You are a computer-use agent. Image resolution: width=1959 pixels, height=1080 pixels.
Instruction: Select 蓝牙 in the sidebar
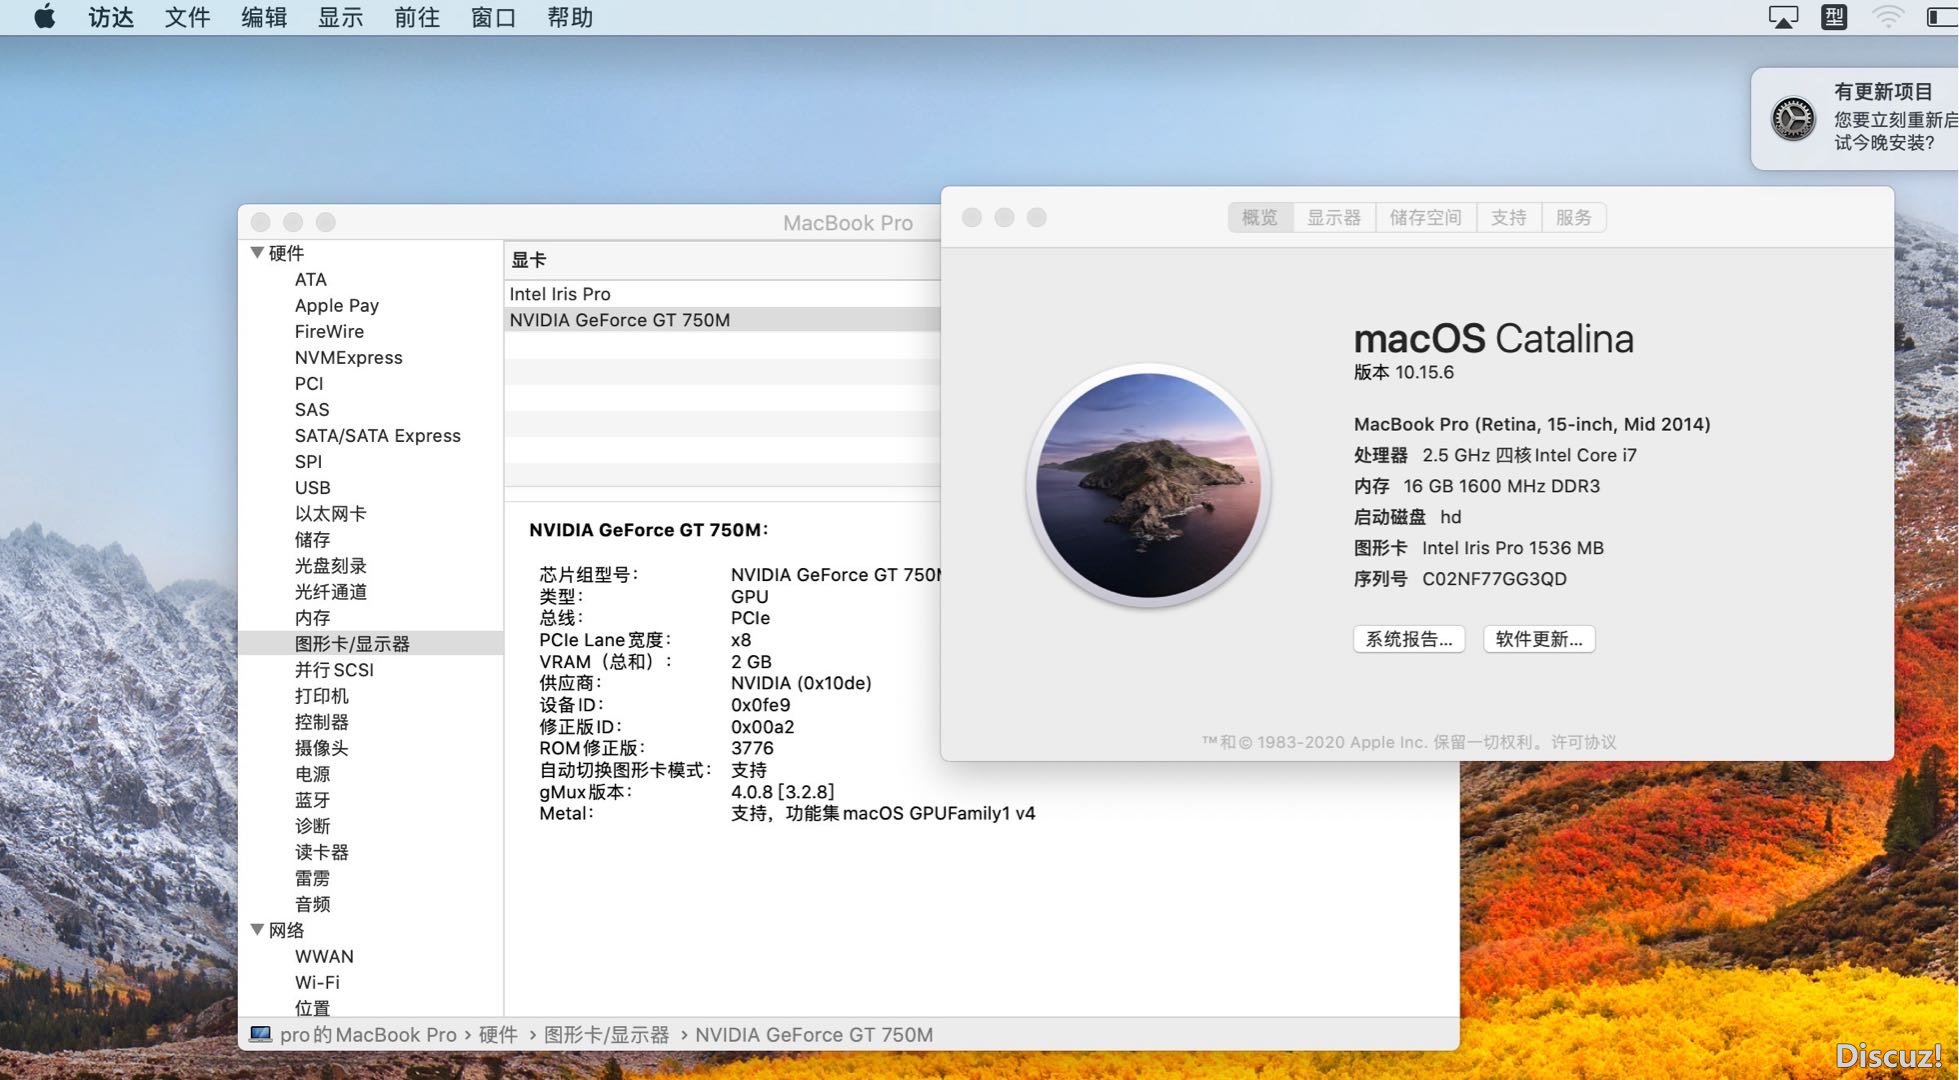click(x=312, y=799)
